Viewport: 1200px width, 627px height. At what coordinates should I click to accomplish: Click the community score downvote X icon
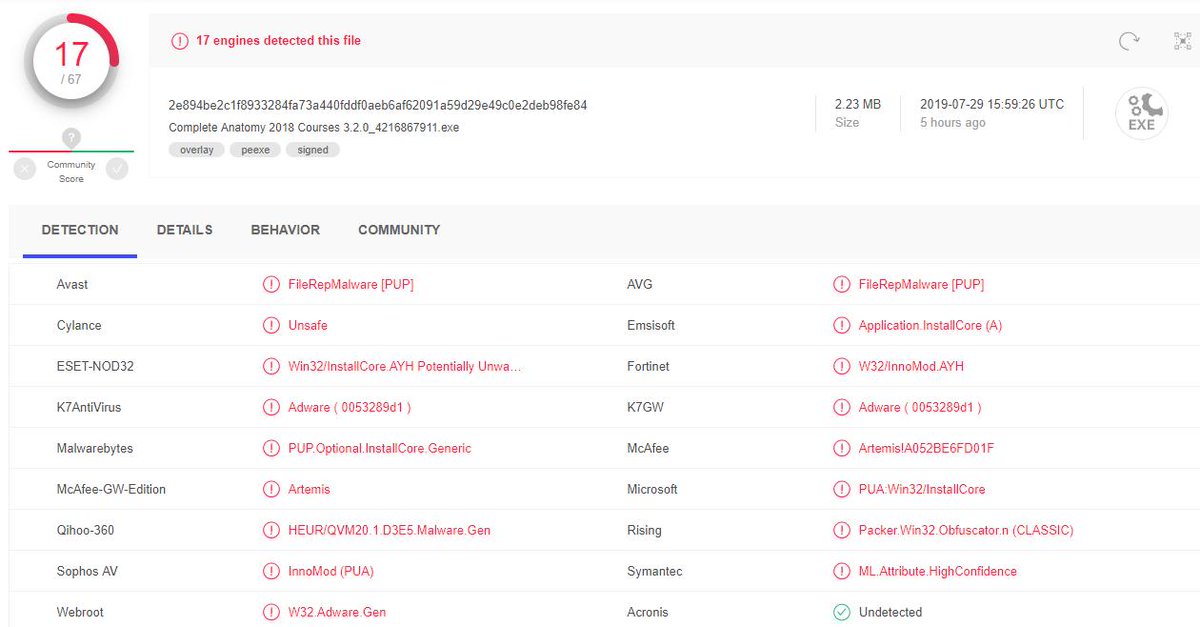point(25,169)
